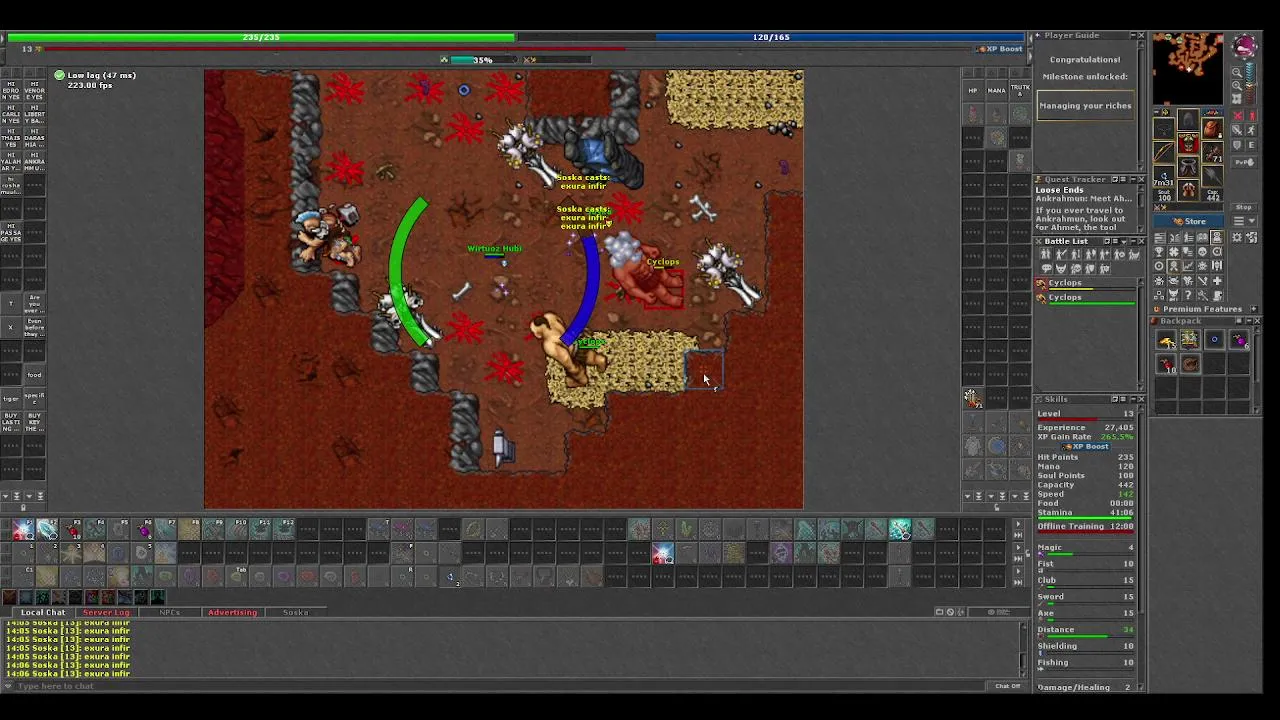Click the bow in weapon slot
Screen dimensions: 1280x720
point(1164,152)
